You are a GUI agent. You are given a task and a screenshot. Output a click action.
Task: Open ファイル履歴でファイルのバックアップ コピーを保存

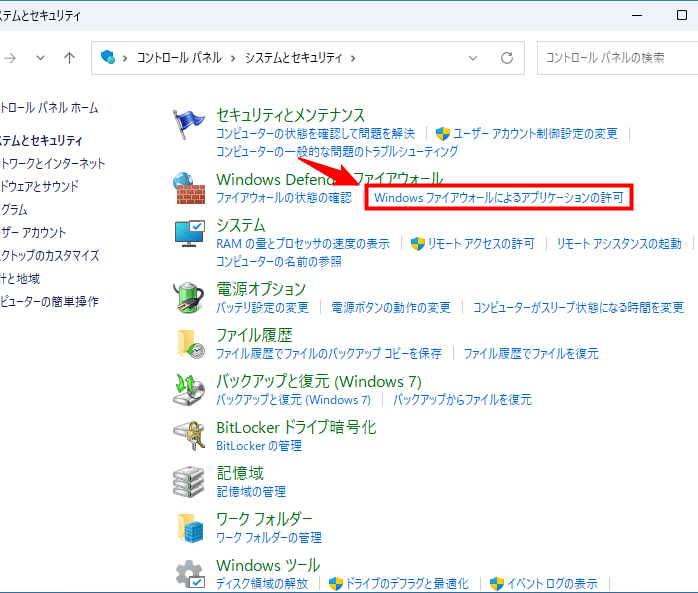coord(329,354)
